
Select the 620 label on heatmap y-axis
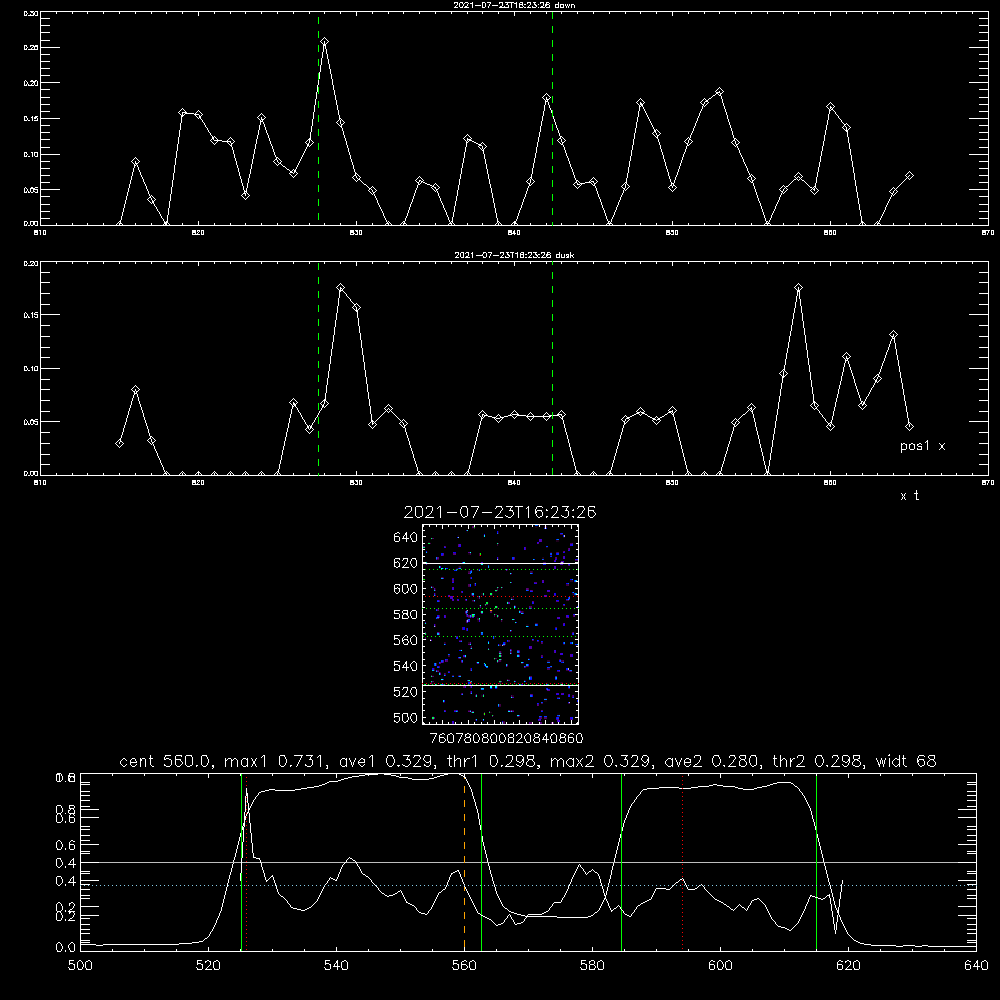click(x=405, y=563)
